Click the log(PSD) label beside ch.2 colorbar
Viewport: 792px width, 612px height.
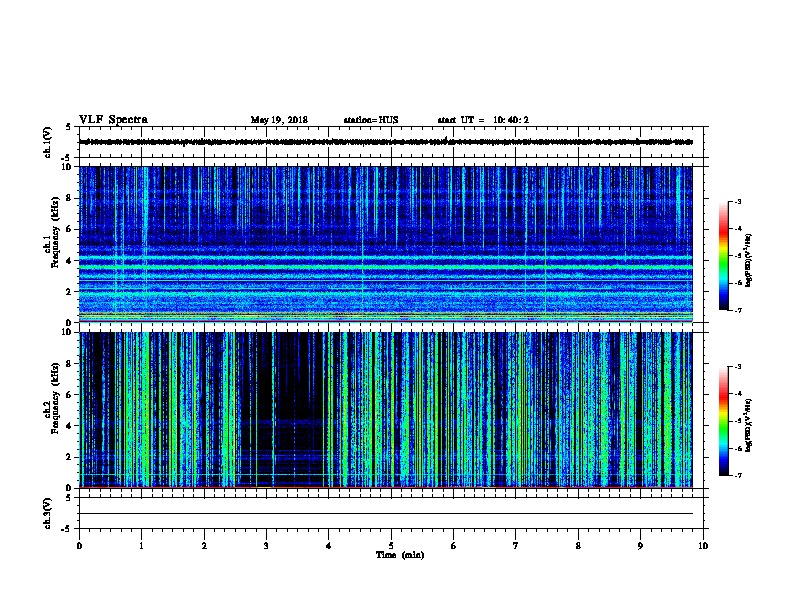pyautogui.click(x=749, y=425)
